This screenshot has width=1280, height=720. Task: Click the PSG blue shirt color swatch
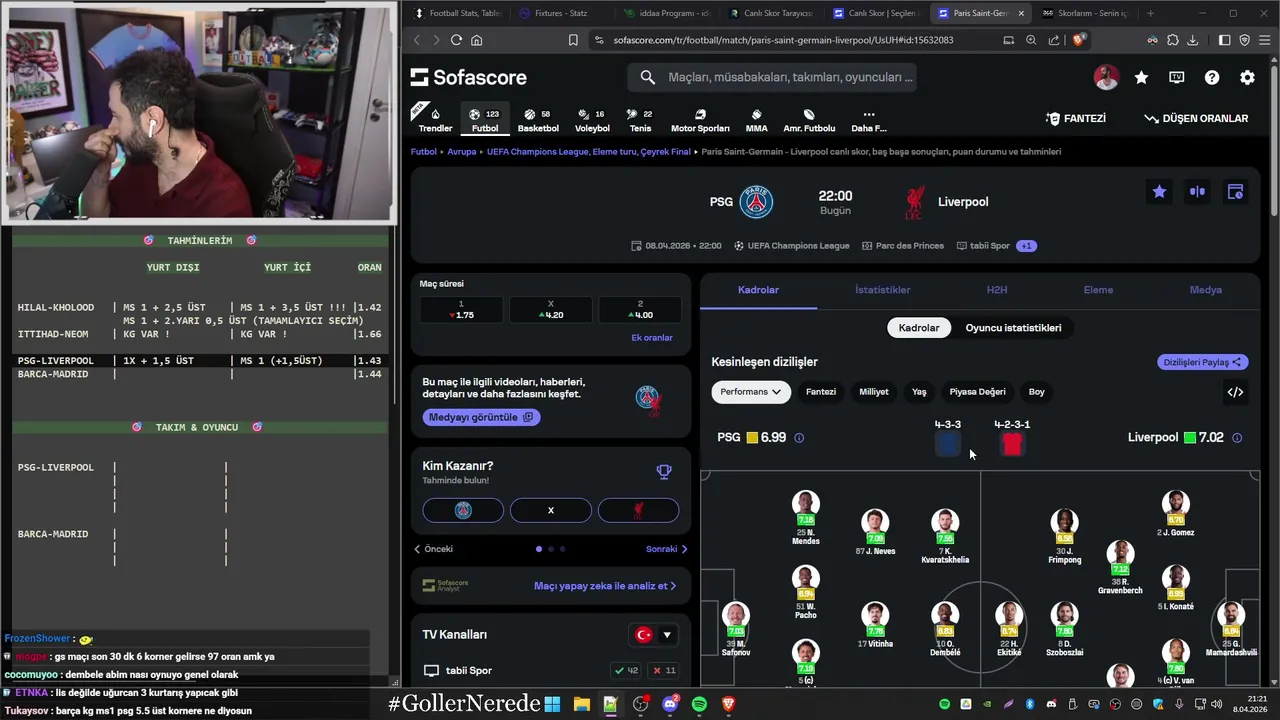coord(948,445)
